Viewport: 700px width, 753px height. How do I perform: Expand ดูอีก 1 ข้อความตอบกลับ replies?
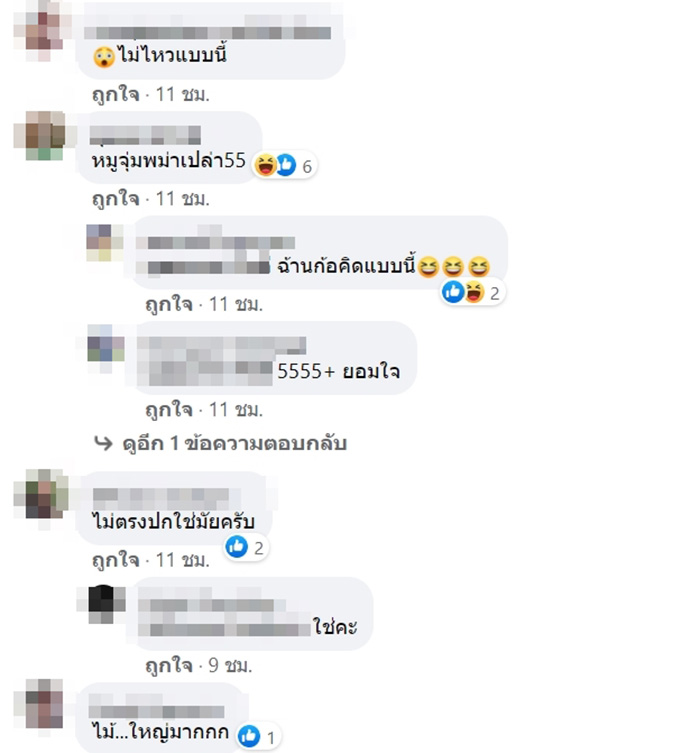tap(234, 443)
